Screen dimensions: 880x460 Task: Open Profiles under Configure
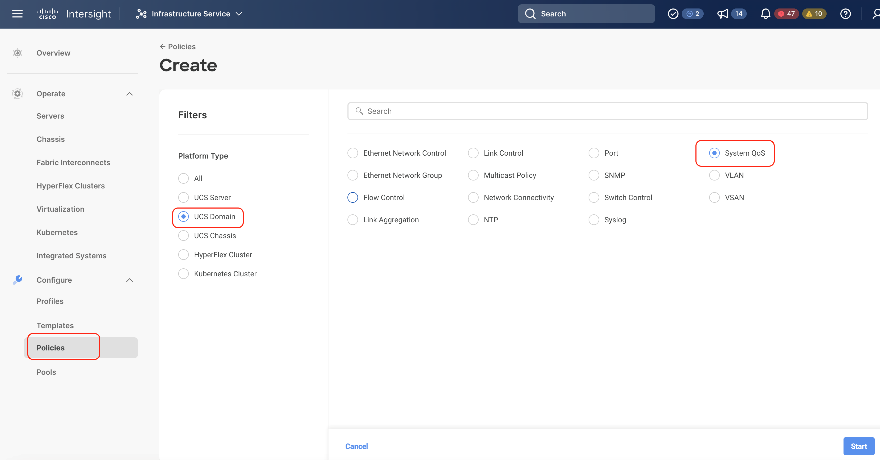(50, 301)
